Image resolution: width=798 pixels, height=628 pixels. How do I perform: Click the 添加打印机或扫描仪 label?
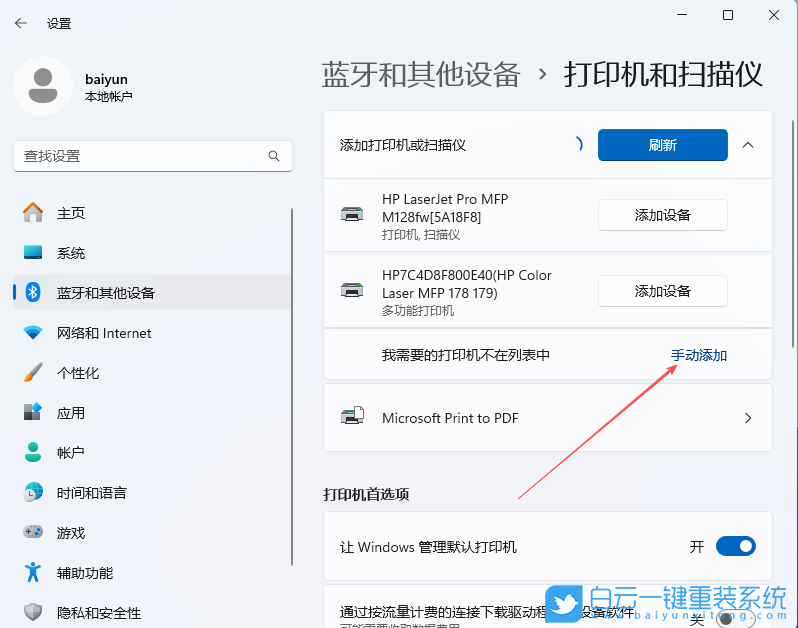pos(403,145)
